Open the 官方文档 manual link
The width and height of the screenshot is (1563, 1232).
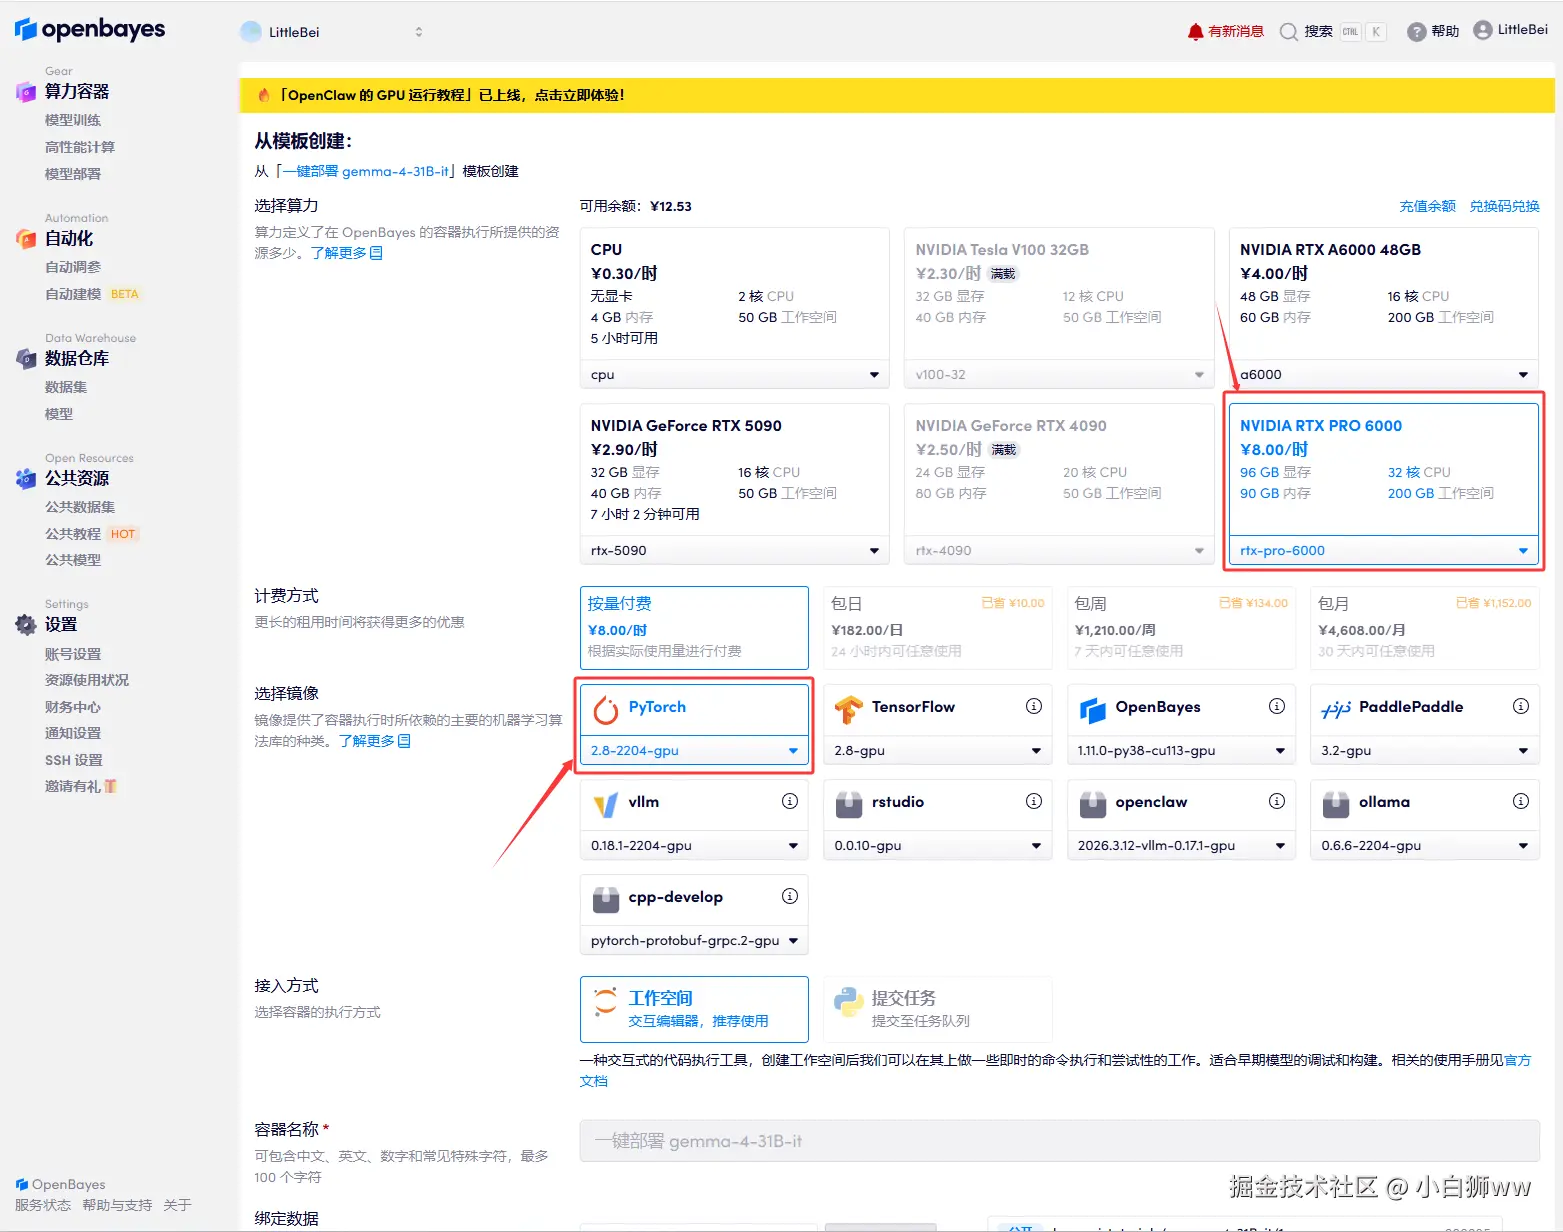click(1517, 1060)
